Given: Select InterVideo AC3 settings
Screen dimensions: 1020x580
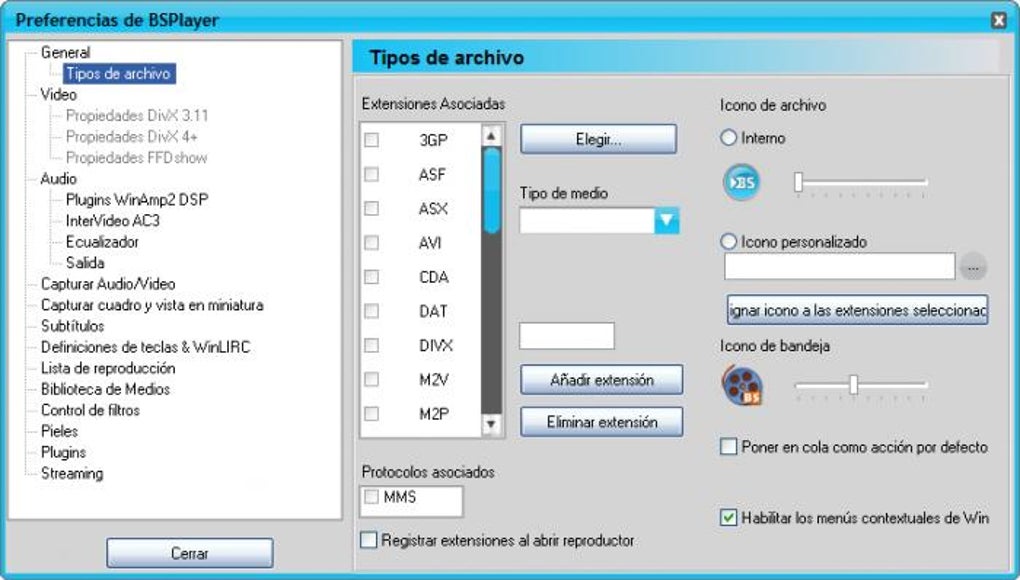Looking at the screenshot, I should [113, 221].
